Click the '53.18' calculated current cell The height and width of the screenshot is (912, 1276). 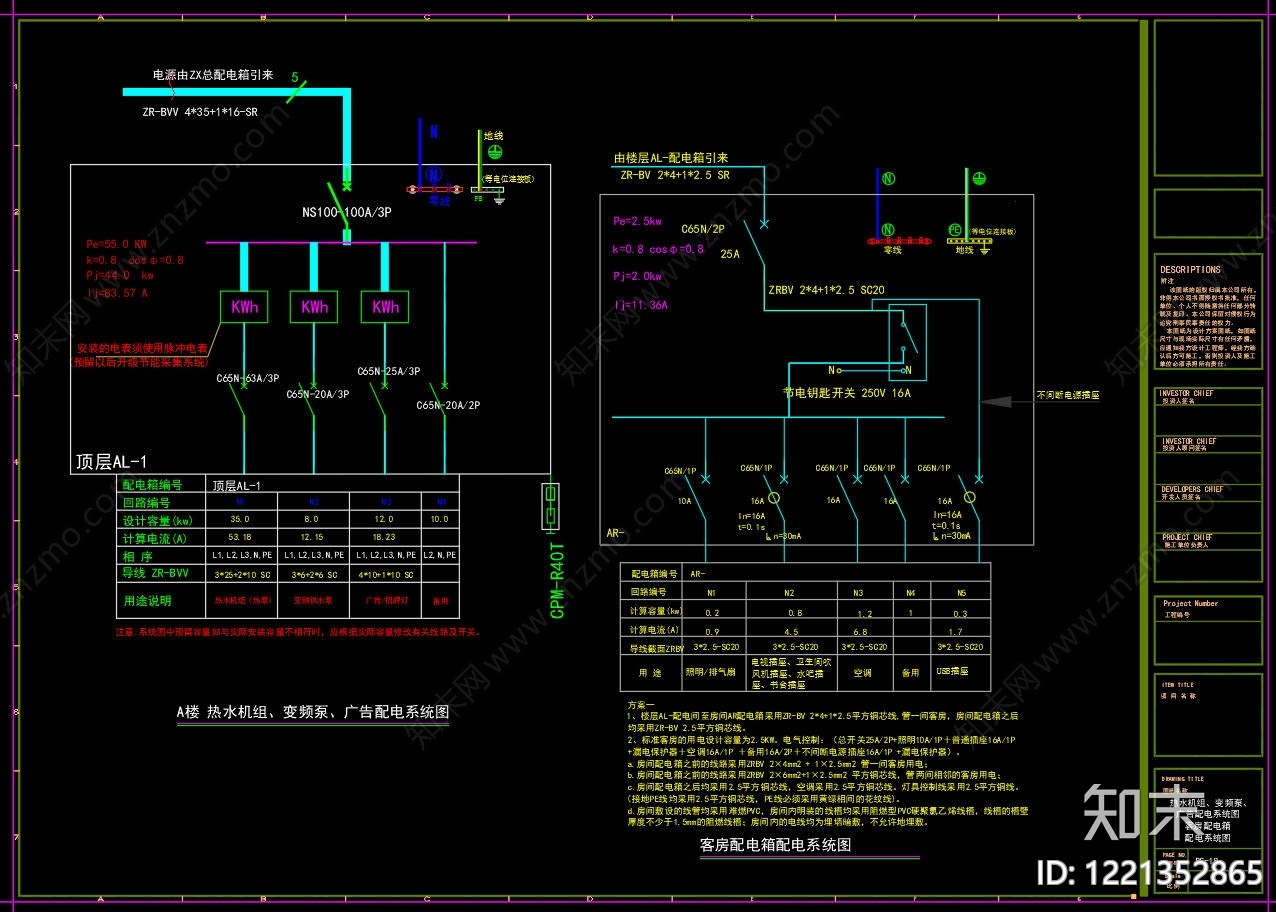[240, 538]
